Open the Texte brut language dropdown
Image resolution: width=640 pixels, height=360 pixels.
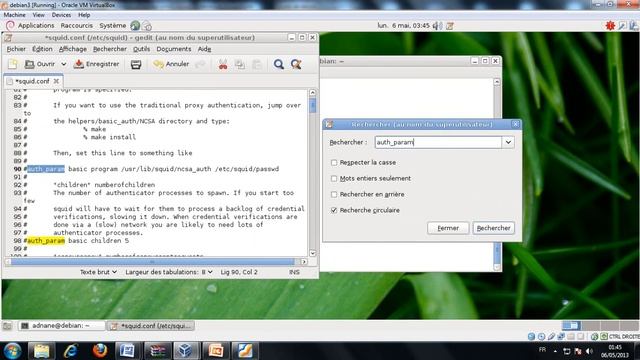tap(98, 272)
